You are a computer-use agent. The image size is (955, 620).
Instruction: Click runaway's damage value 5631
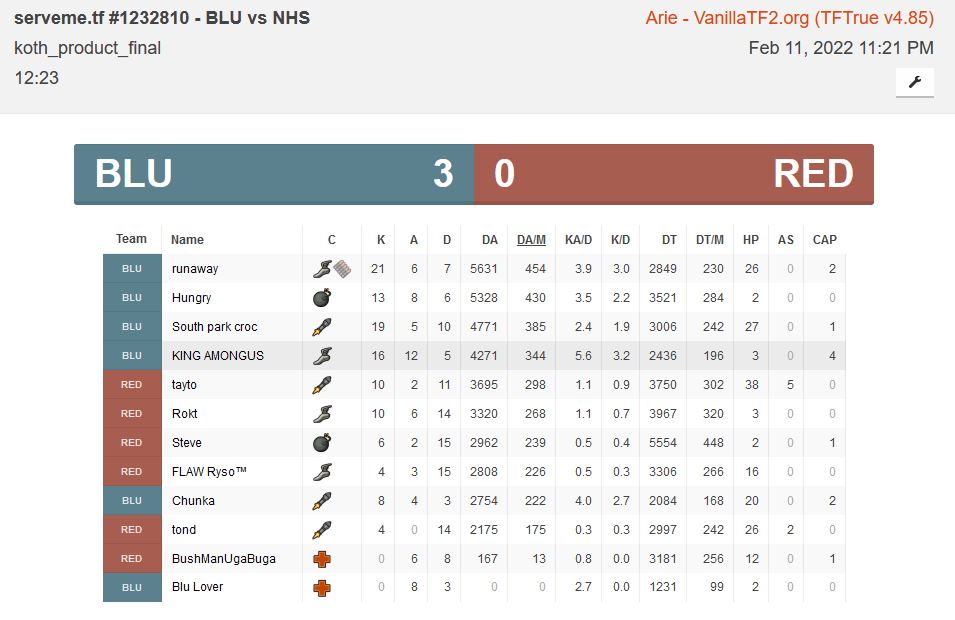(484, 269)
